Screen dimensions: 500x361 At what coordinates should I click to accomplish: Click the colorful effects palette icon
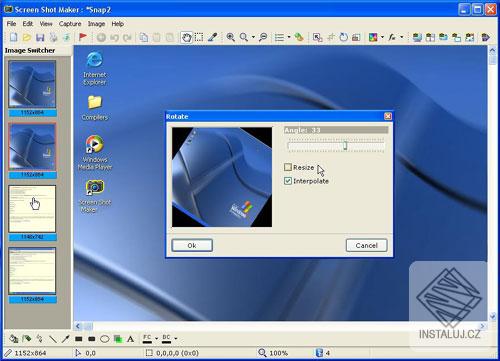click(373, 37)
